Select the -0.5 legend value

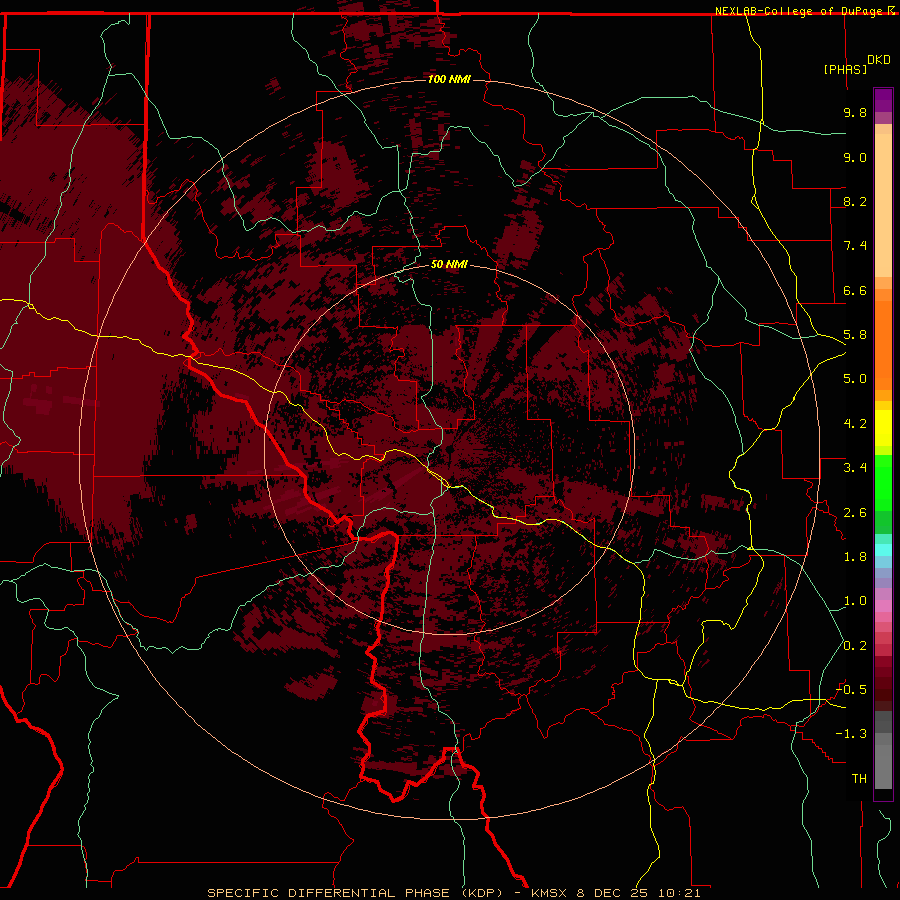851,690
